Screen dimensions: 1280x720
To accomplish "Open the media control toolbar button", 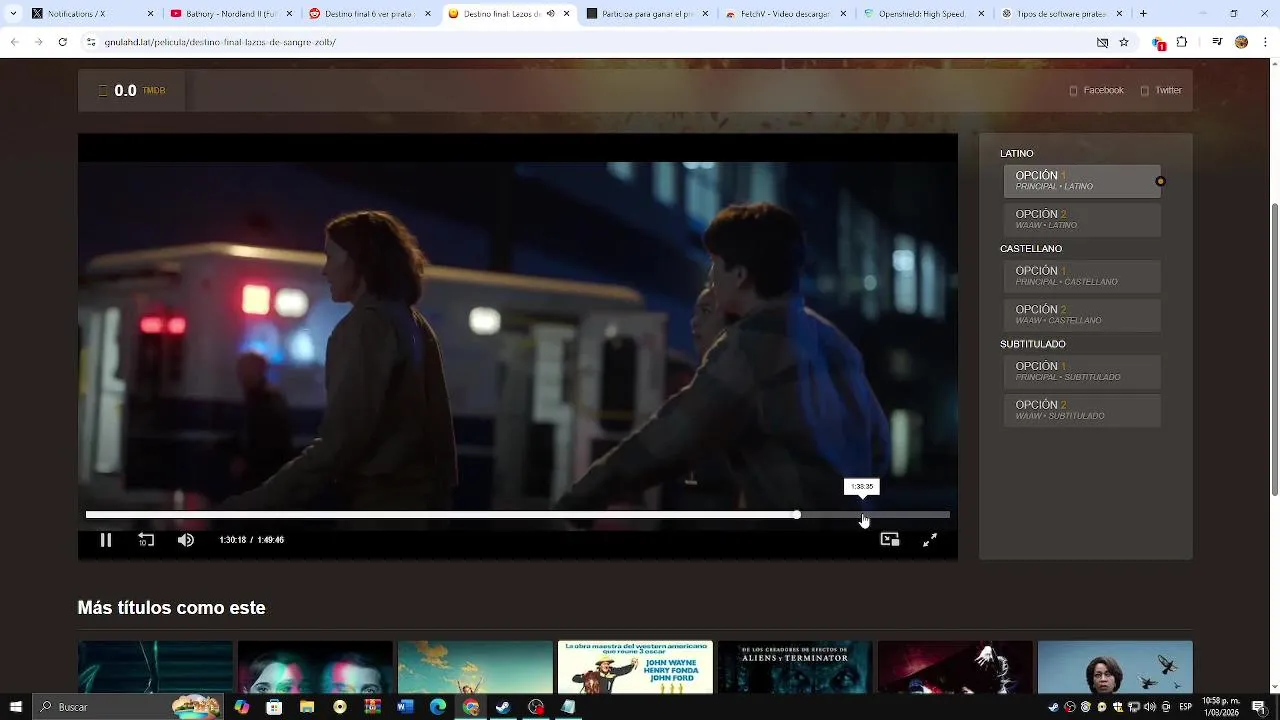I will (1217, 42).
